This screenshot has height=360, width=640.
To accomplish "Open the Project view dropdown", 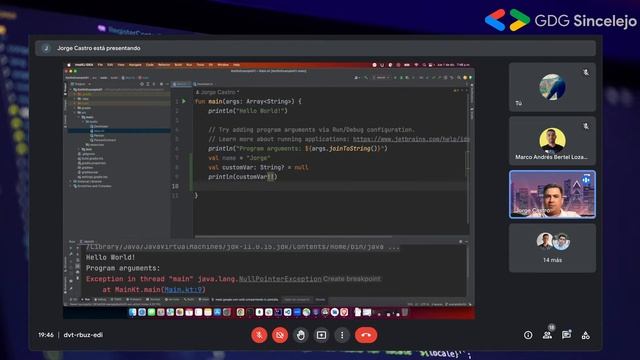I will pyautogui.click(x=81, y=84).
